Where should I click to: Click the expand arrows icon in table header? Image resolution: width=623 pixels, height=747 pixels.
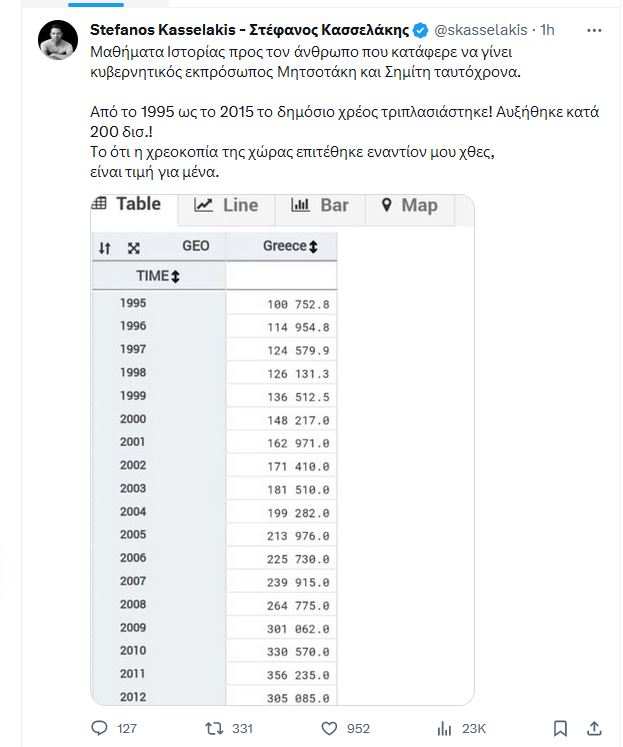pyautogui.click(x=134, y=247)
